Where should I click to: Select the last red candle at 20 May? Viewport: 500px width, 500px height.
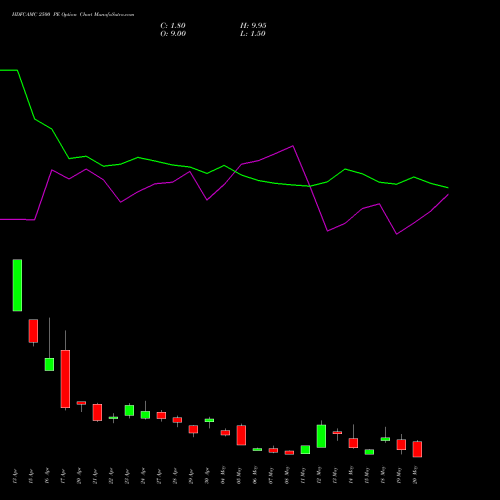[417, 449]
